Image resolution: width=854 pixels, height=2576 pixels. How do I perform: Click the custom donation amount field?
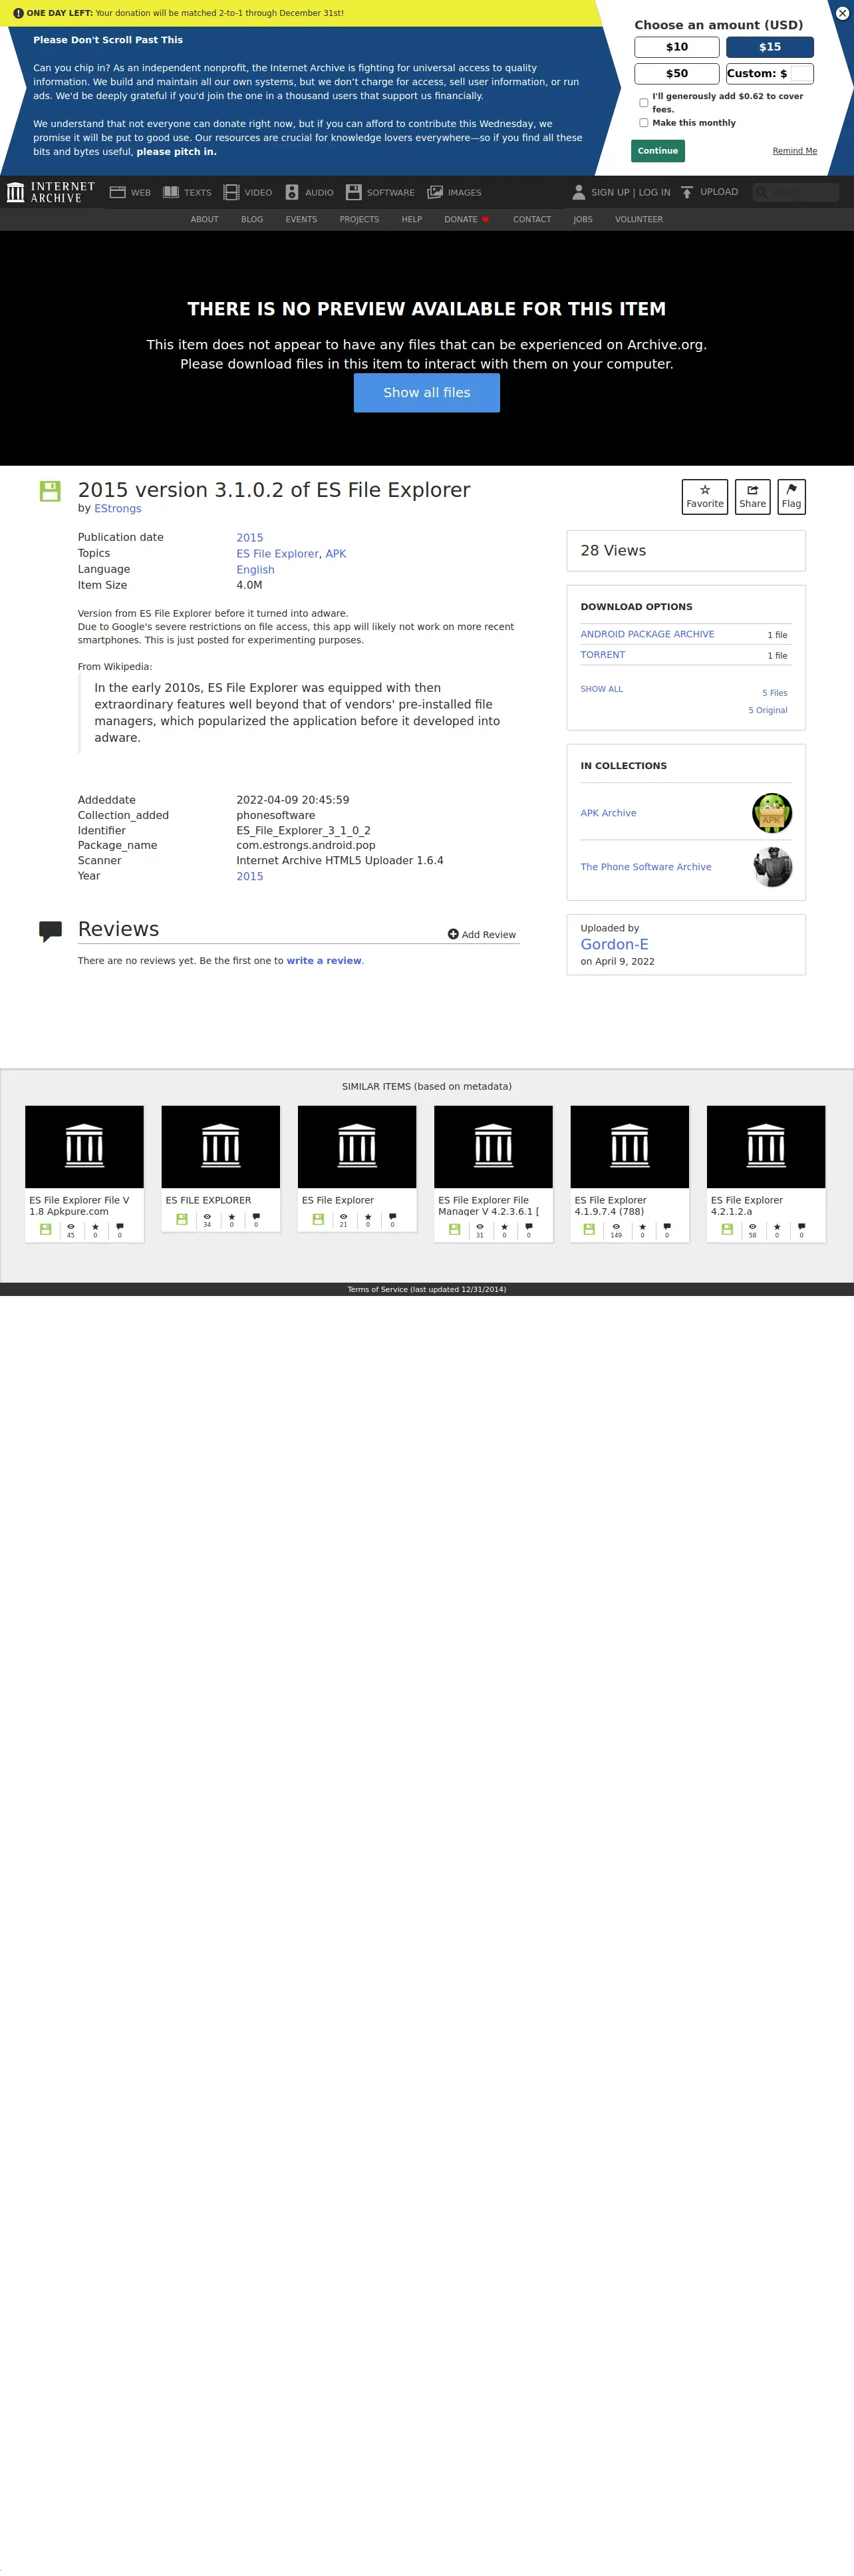(801, 74)
